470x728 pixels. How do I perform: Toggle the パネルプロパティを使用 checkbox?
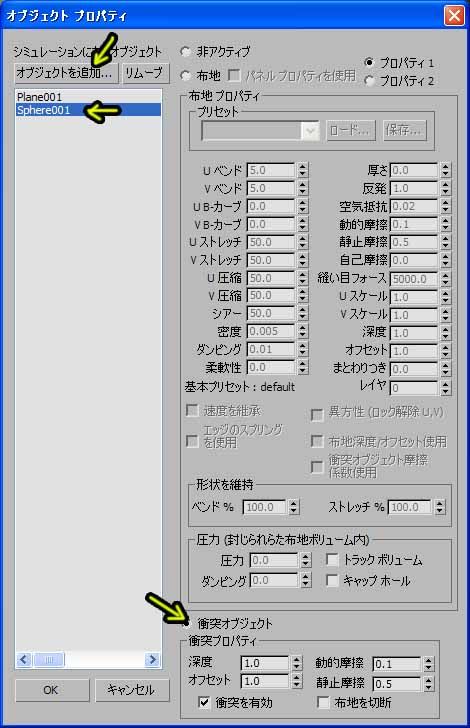234,75
